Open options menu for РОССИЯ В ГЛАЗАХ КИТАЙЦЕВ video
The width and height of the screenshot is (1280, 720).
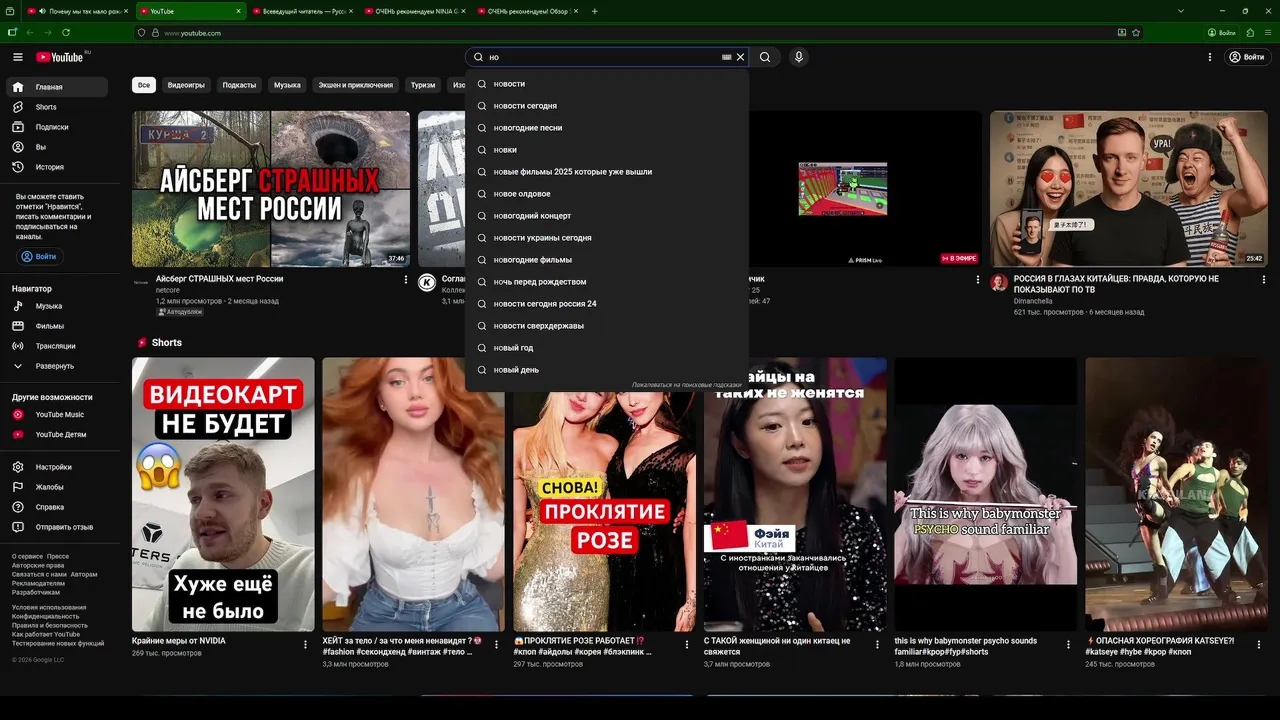click(x=1264, y=280)
